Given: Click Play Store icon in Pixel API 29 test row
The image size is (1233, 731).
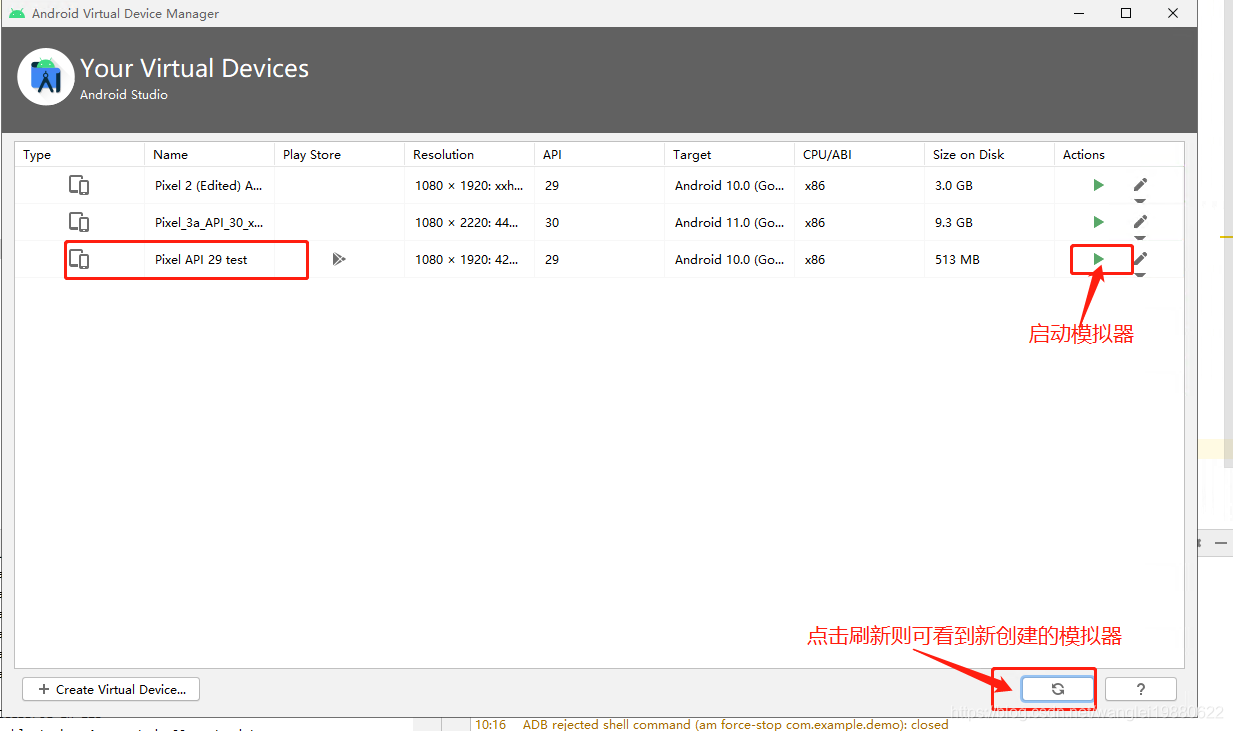Looking at the screenshot, I should tap(339, 259).
